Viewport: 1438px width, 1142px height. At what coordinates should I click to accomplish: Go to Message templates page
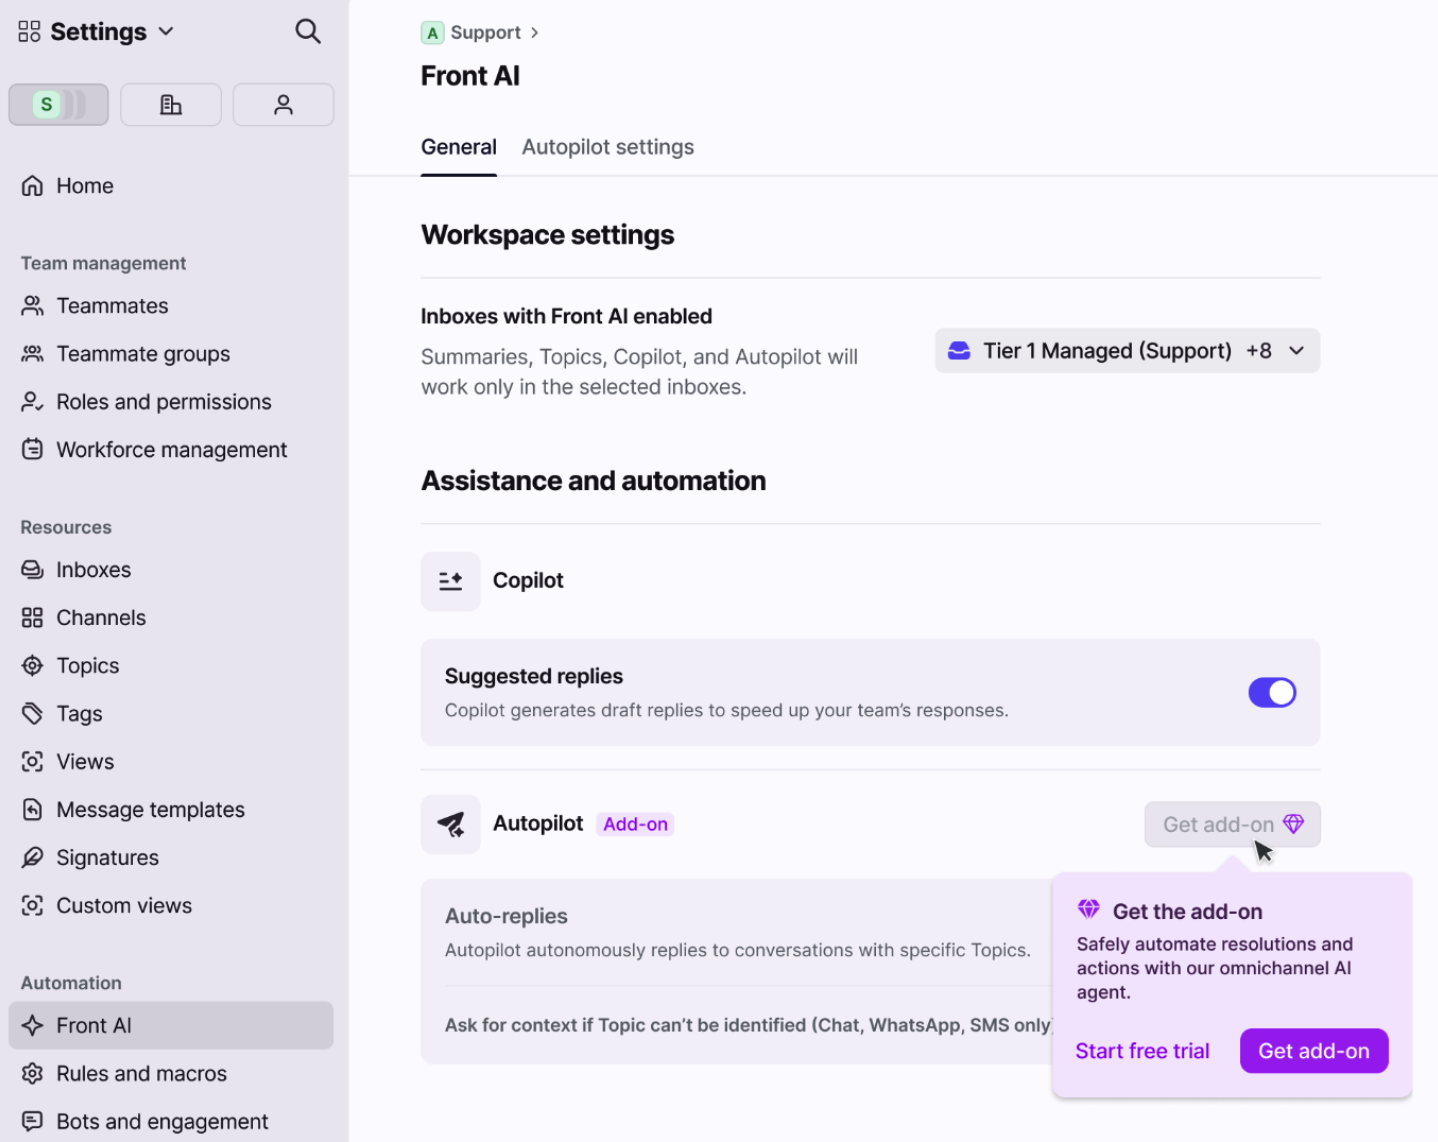[x=150, y=809]
